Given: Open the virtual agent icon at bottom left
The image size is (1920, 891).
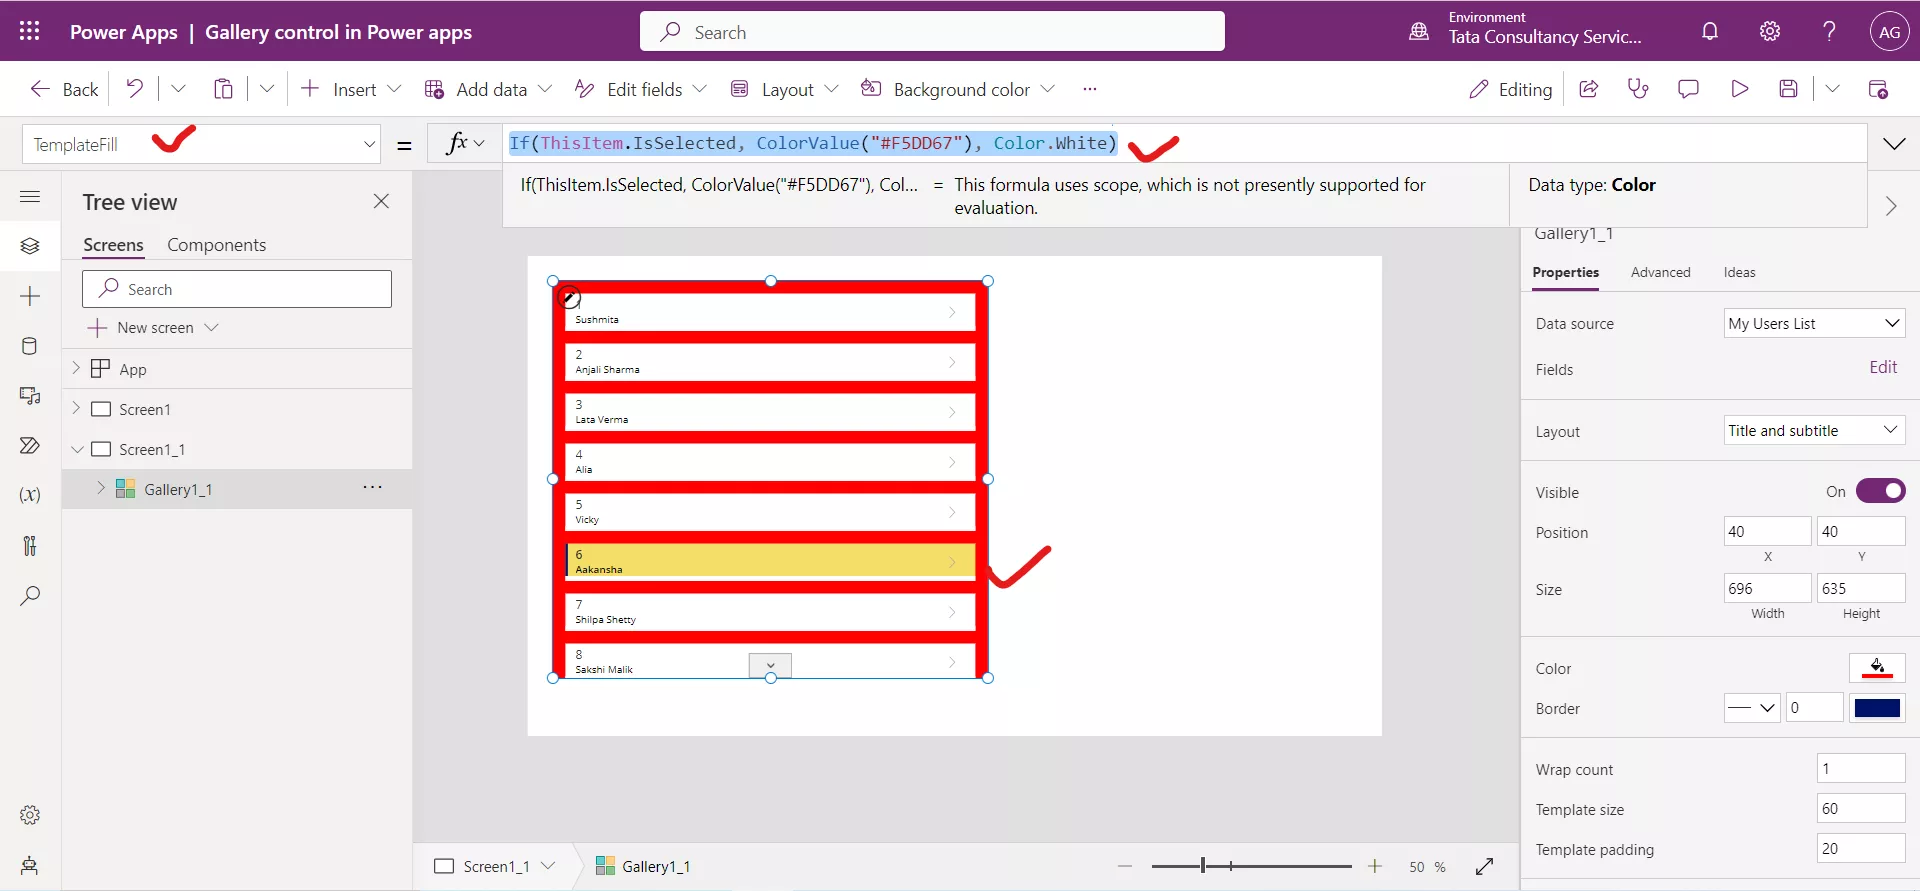Looking at the screenshot, I should coord(30,865).
